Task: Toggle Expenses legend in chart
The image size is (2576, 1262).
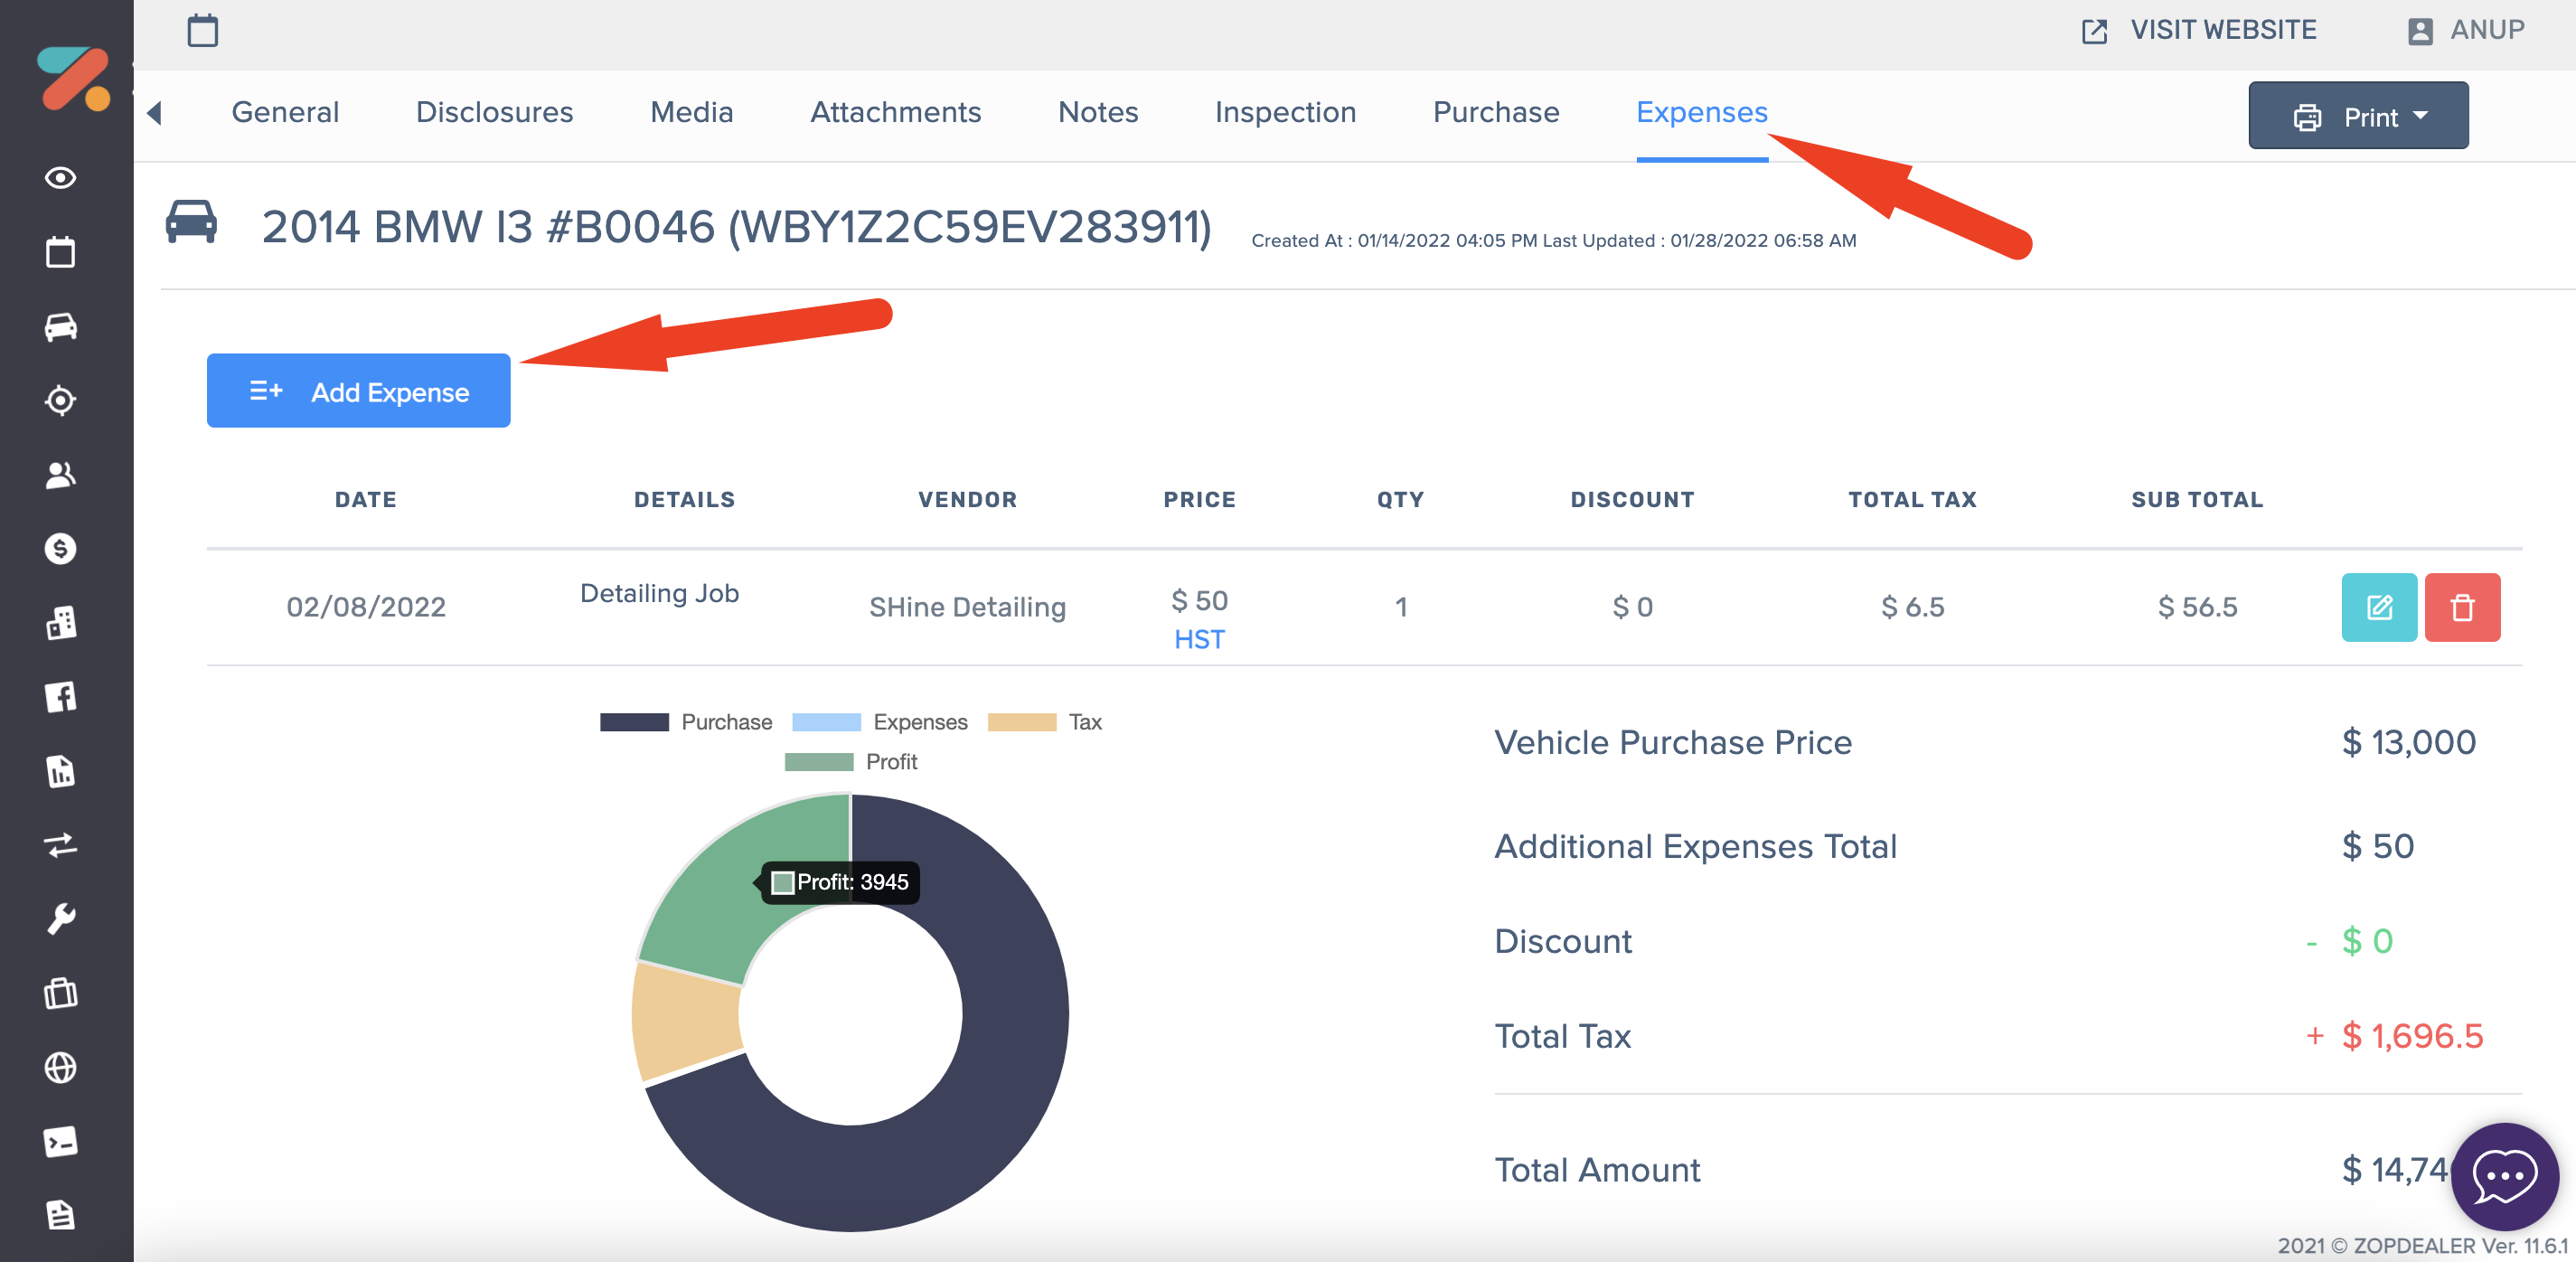Action: click(x=879, y=722)
